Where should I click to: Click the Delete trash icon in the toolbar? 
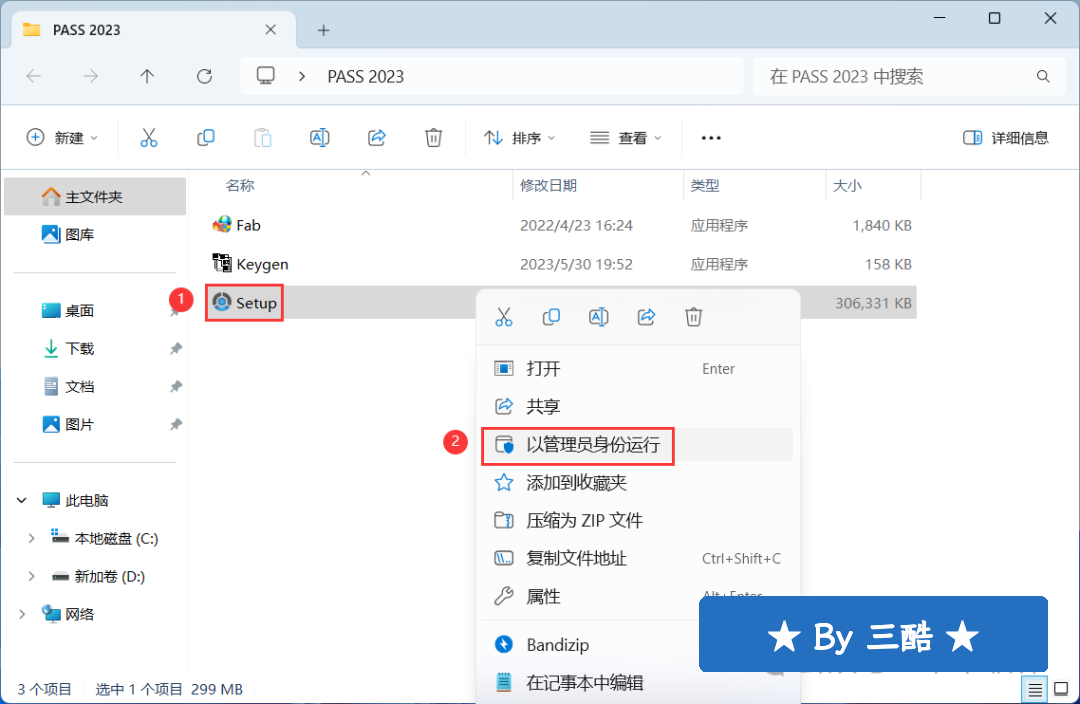433,138
